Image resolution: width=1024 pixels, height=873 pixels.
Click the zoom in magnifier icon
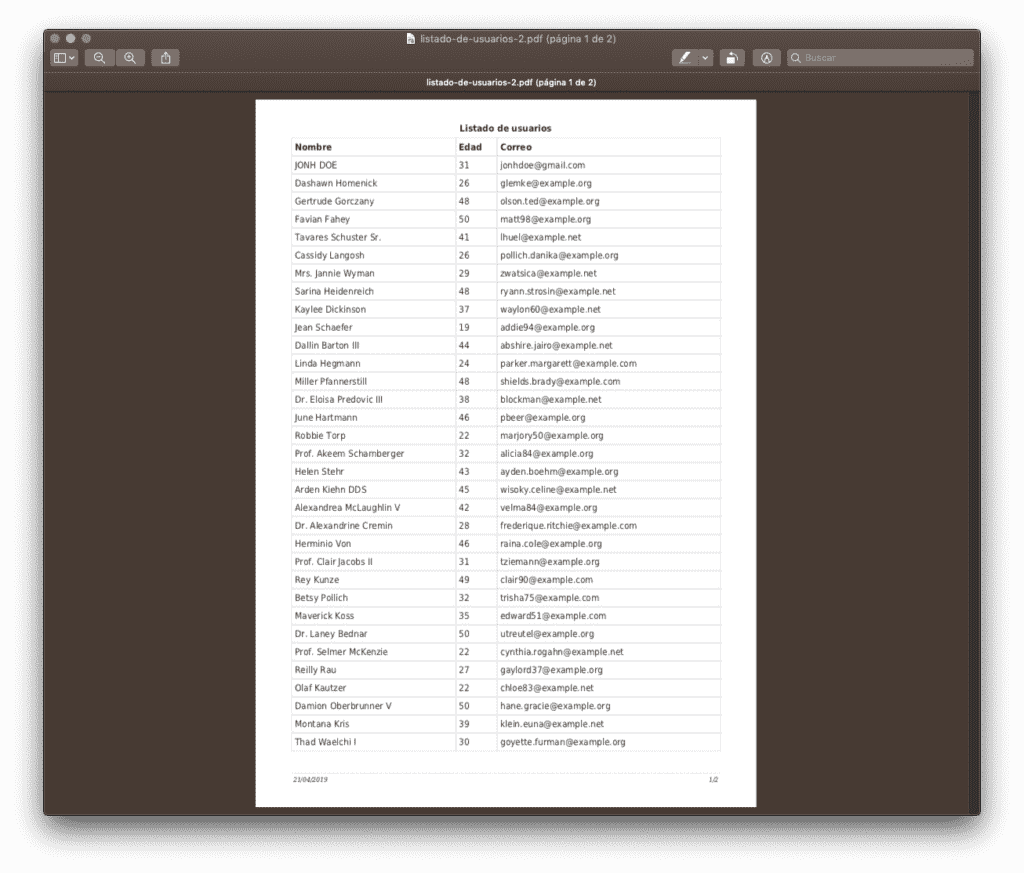(x=130, y=58)
